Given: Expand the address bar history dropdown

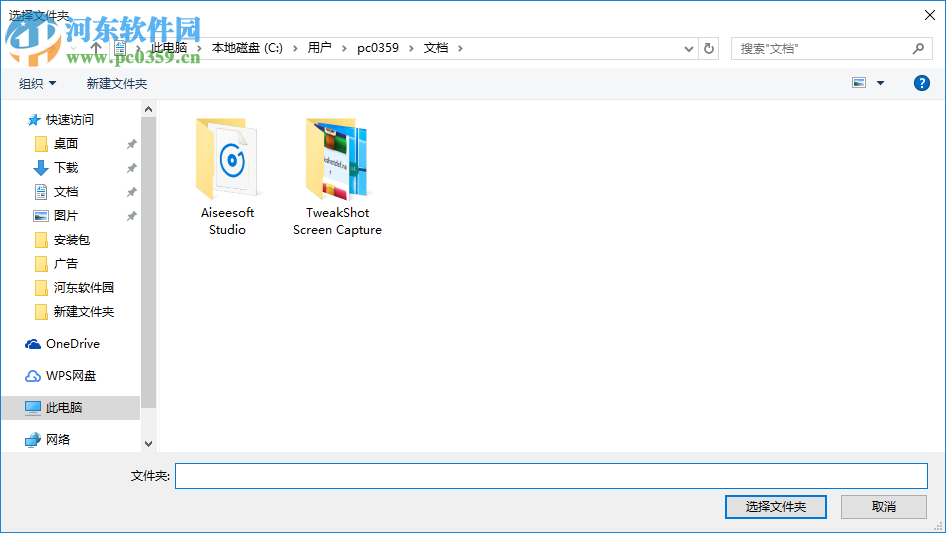Looking at the screenshot, I should click(688, 48).
